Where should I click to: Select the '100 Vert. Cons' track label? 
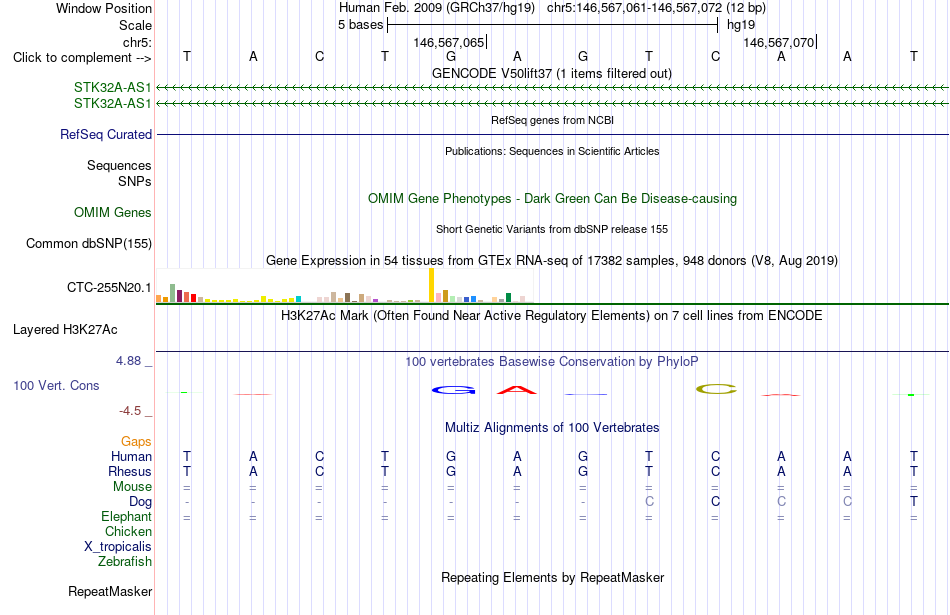pyautogui.click(x=56, y=385)
